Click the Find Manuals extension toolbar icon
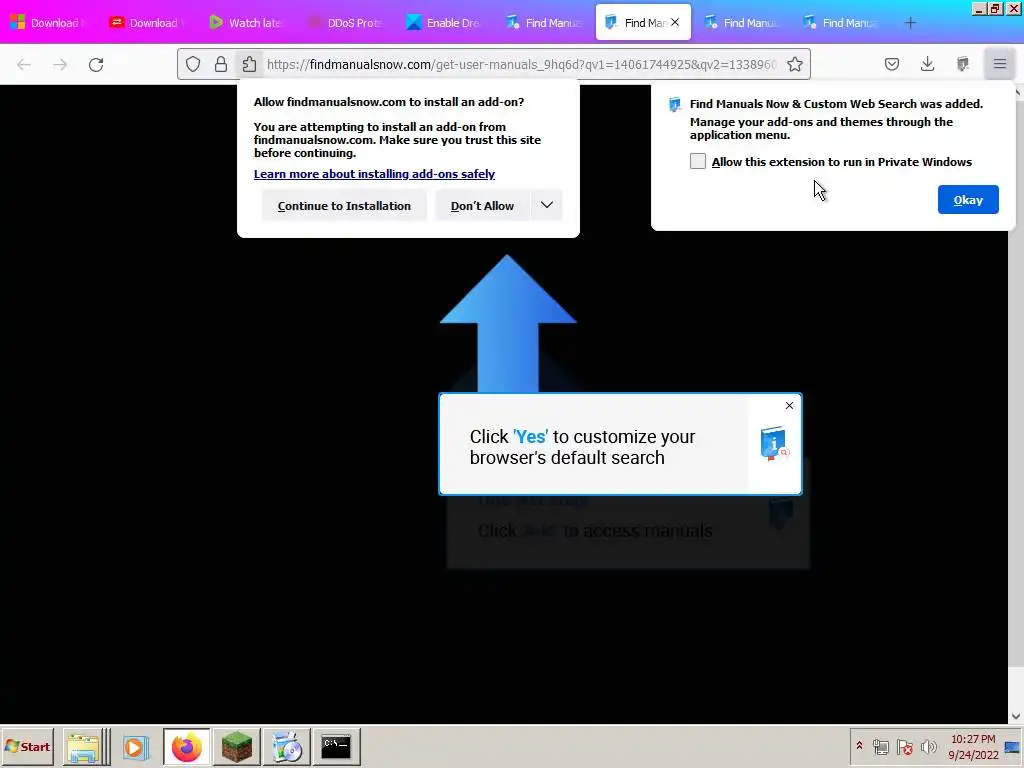 (963, 64)
